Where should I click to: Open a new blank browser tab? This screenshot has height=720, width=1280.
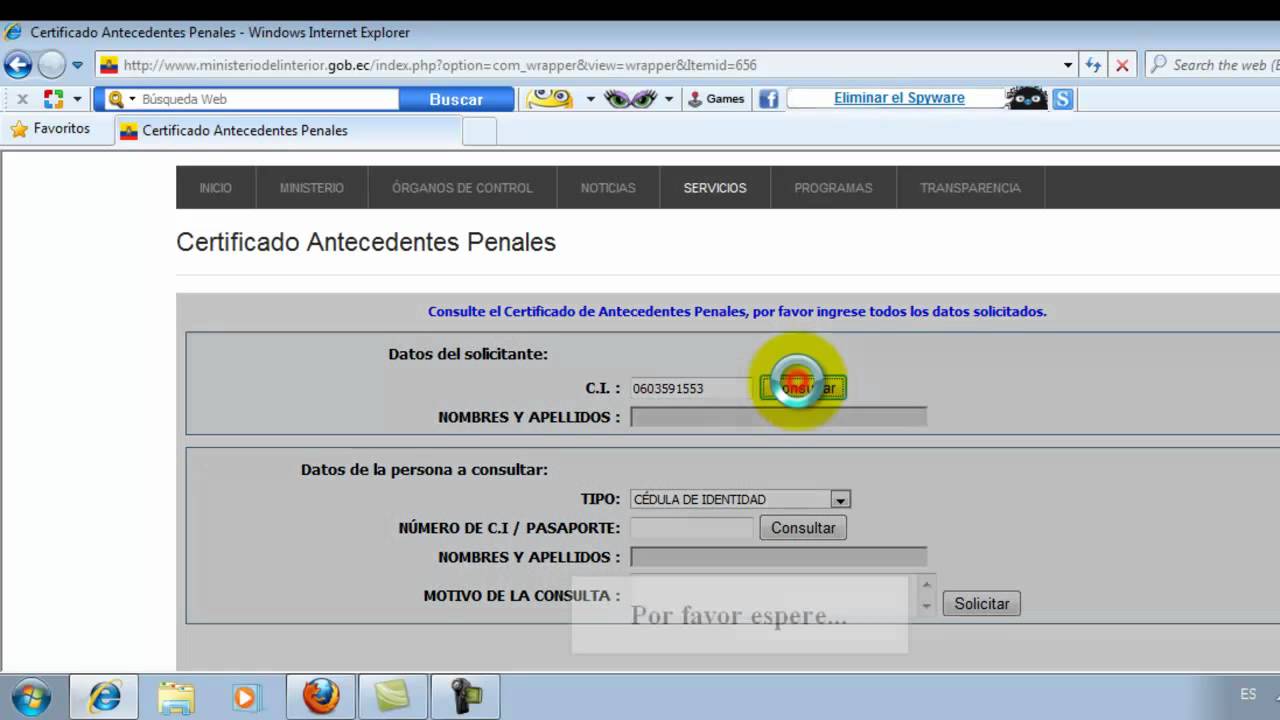pos(480,131)
